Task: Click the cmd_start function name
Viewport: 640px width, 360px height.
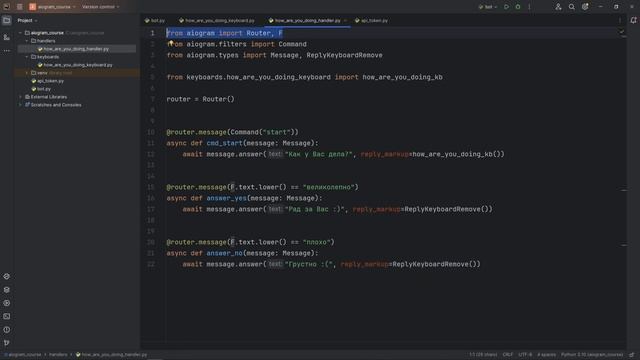Action: pos(224,143)
